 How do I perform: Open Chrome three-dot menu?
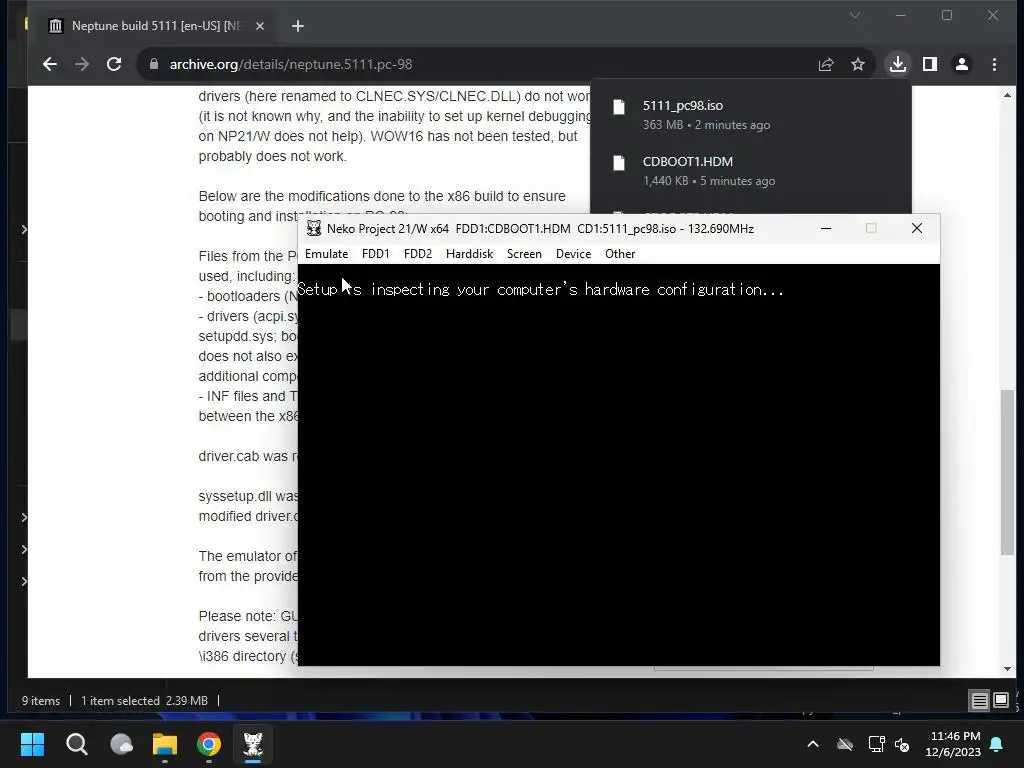click(x=994, y=64)
